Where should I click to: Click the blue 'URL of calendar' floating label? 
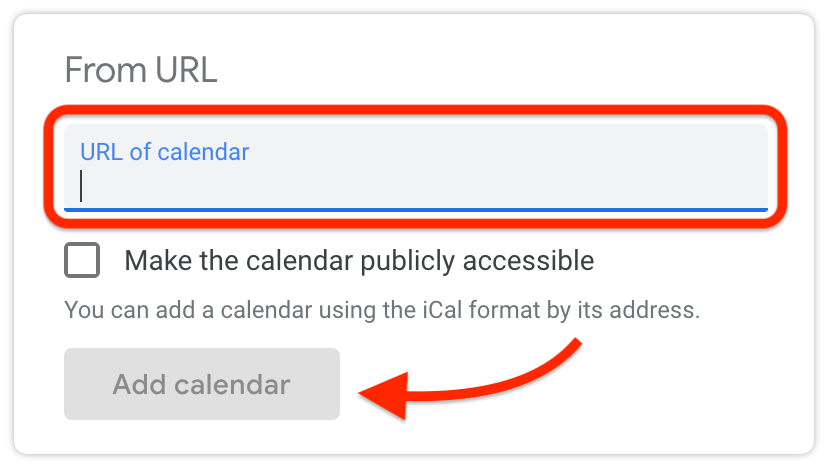click(164, 152)
